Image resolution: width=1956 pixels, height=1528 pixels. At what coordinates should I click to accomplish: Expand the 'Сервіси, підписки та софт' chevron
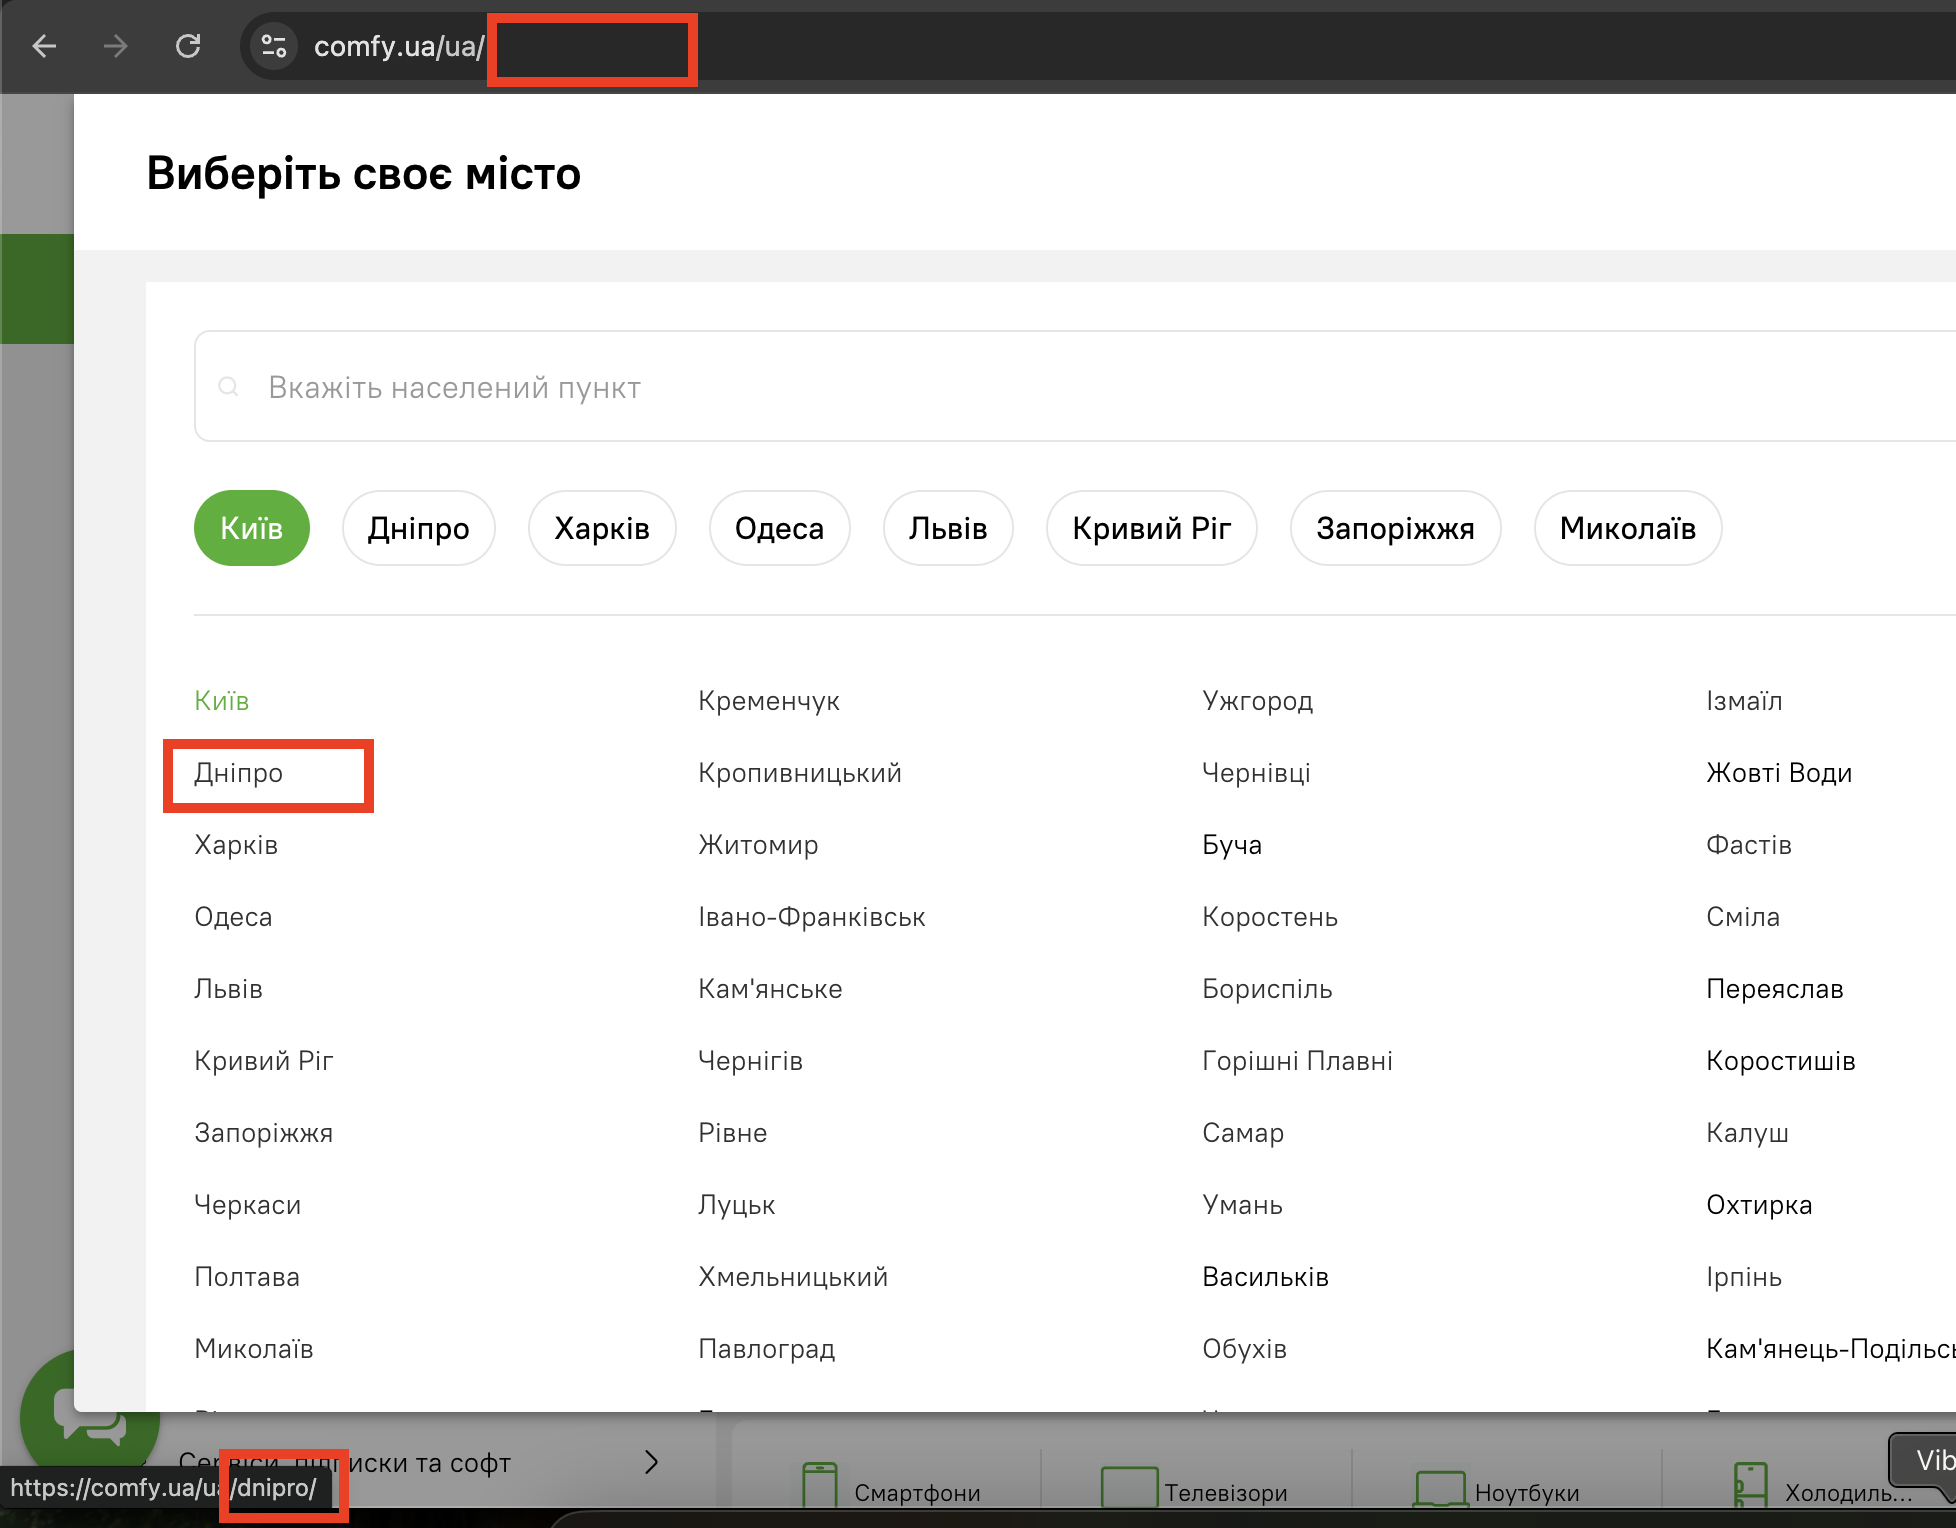click(652, 1462)
